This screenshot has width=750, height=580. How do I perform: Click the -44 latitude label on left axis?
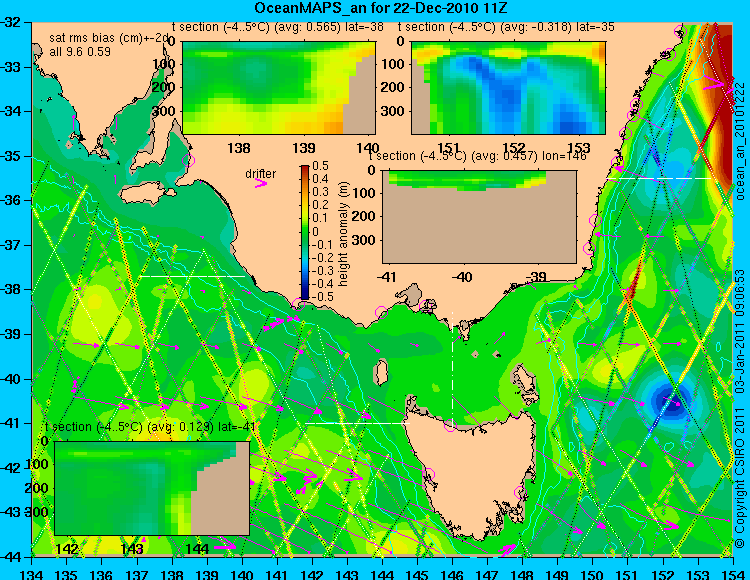coord(11,557)
